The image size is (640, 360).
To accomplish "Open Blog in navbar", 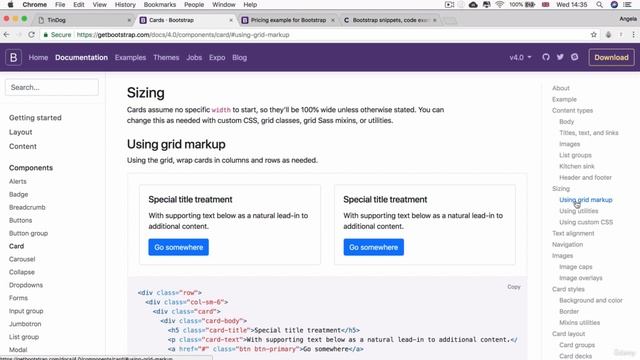I will tap(240, 58).
